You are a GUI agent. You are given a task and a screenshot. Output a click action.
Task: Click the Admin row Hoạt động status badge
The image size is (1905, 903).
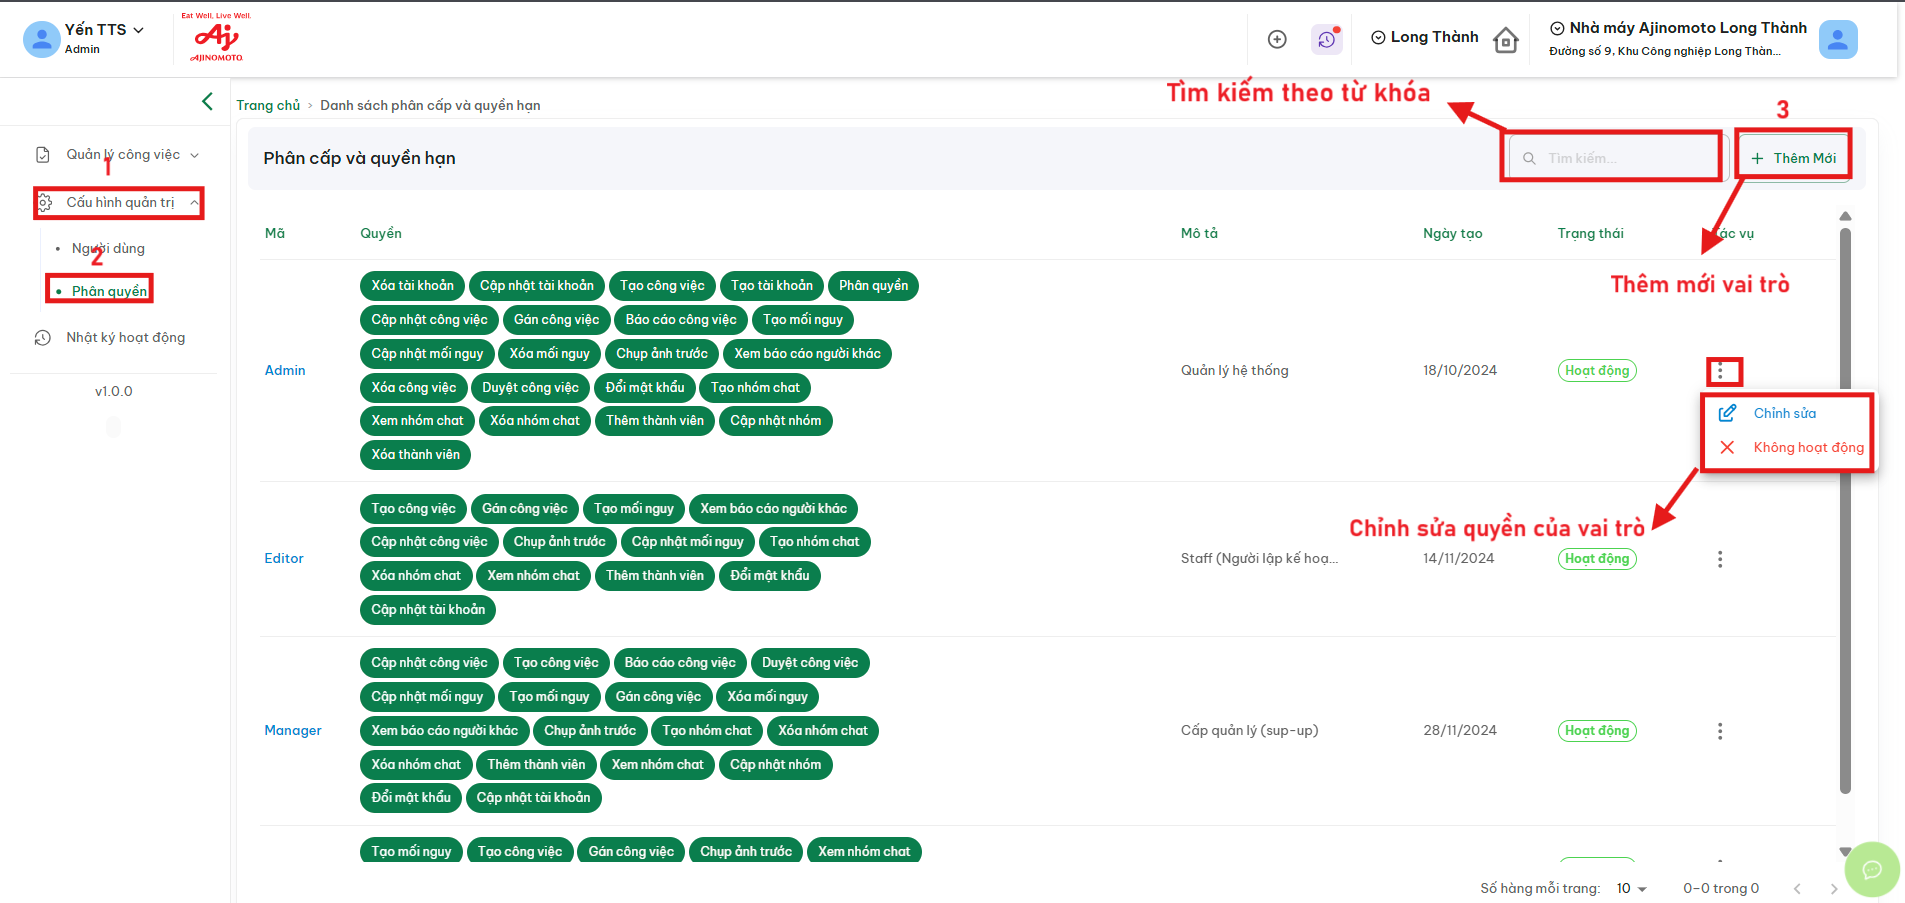click(1597, 370)
